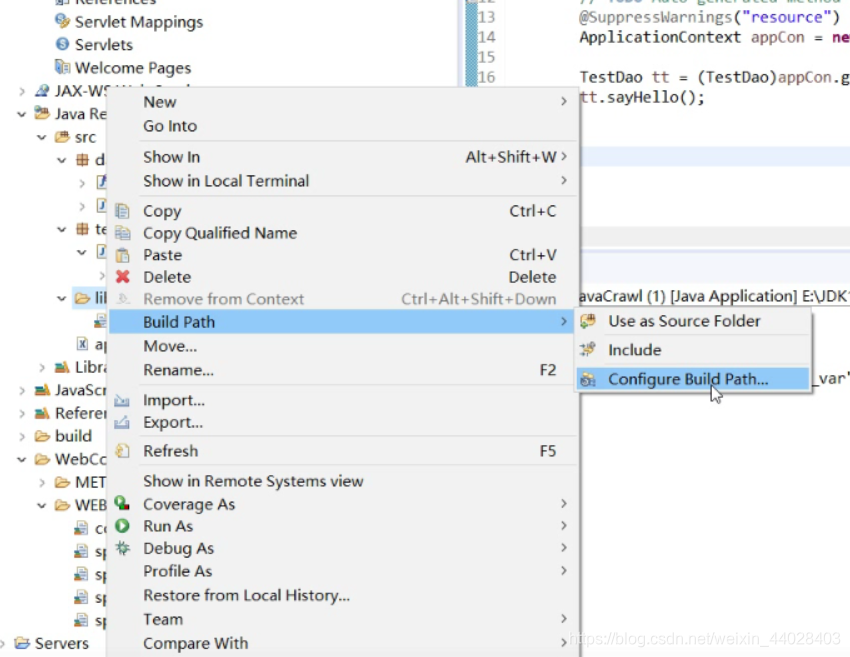Click the Include icon in submenu
The width and height of the screenshot is (850, 657).
click(x=588, y=350)
